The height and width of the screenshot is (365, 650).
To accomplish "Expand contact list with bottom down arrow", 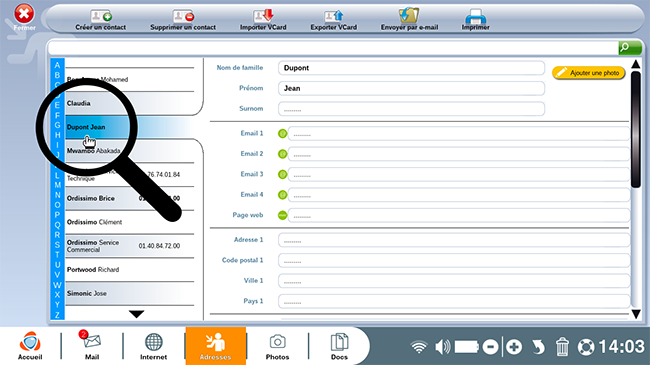I will click(136, 314).
